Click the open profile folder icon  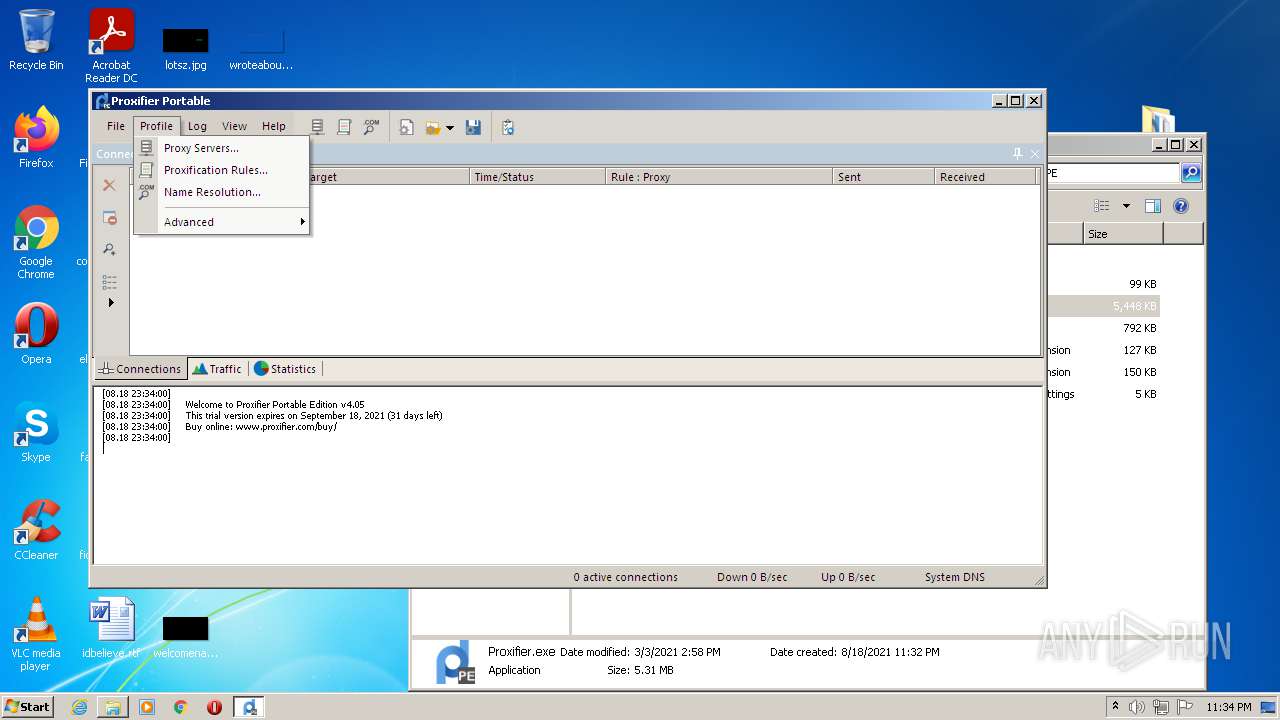tap(433, 127)
